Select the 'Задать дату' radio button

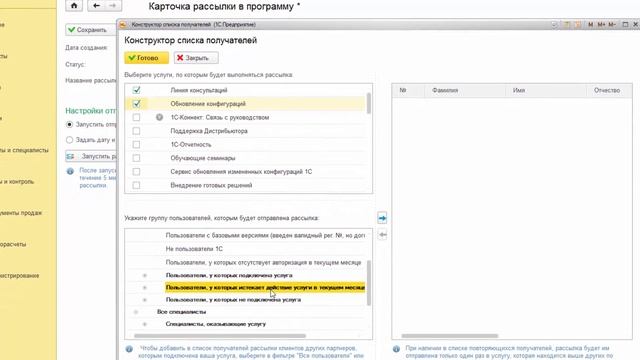tap(69, 140)
